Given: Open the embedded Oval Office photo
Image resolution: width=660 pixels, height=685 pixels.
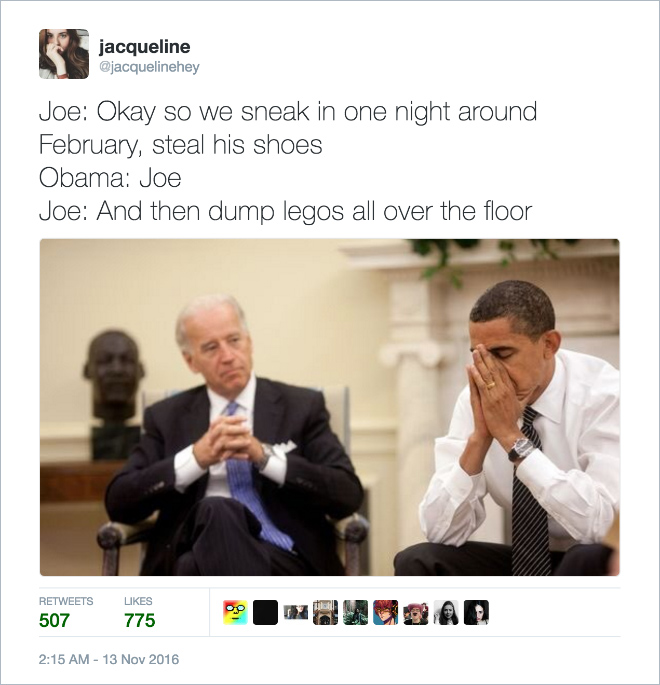Looking at the screenshot, I should point(330,407).
